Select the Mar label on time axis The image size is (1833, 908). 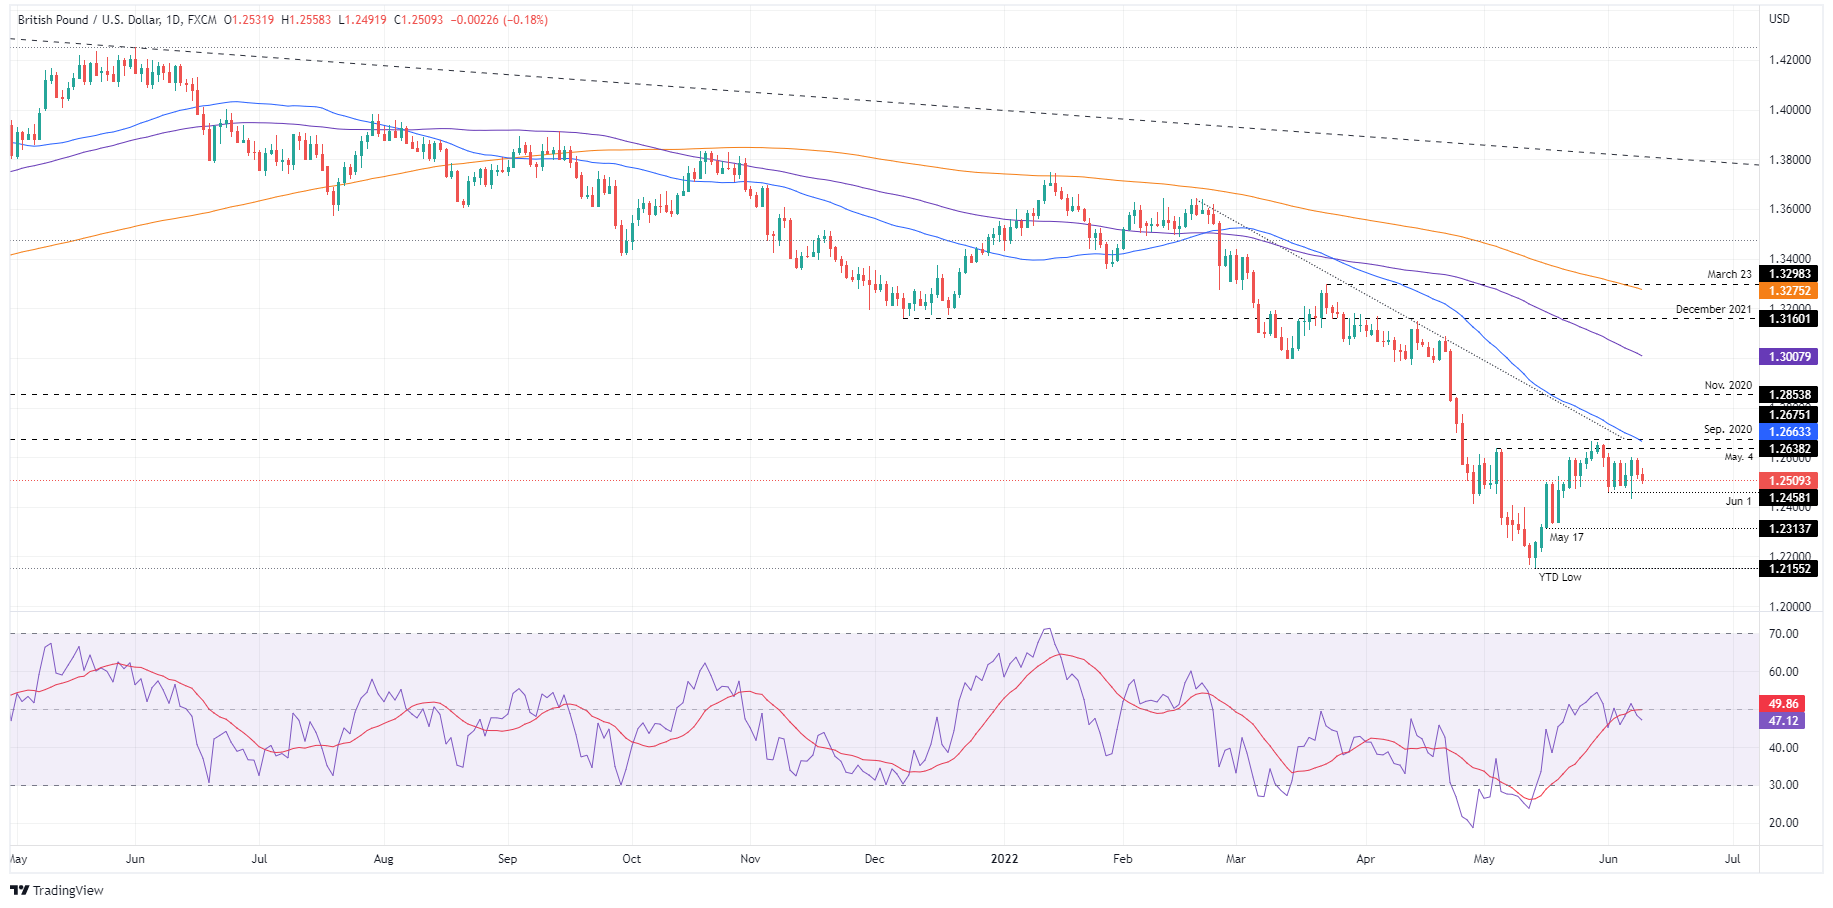point(1236,859)
